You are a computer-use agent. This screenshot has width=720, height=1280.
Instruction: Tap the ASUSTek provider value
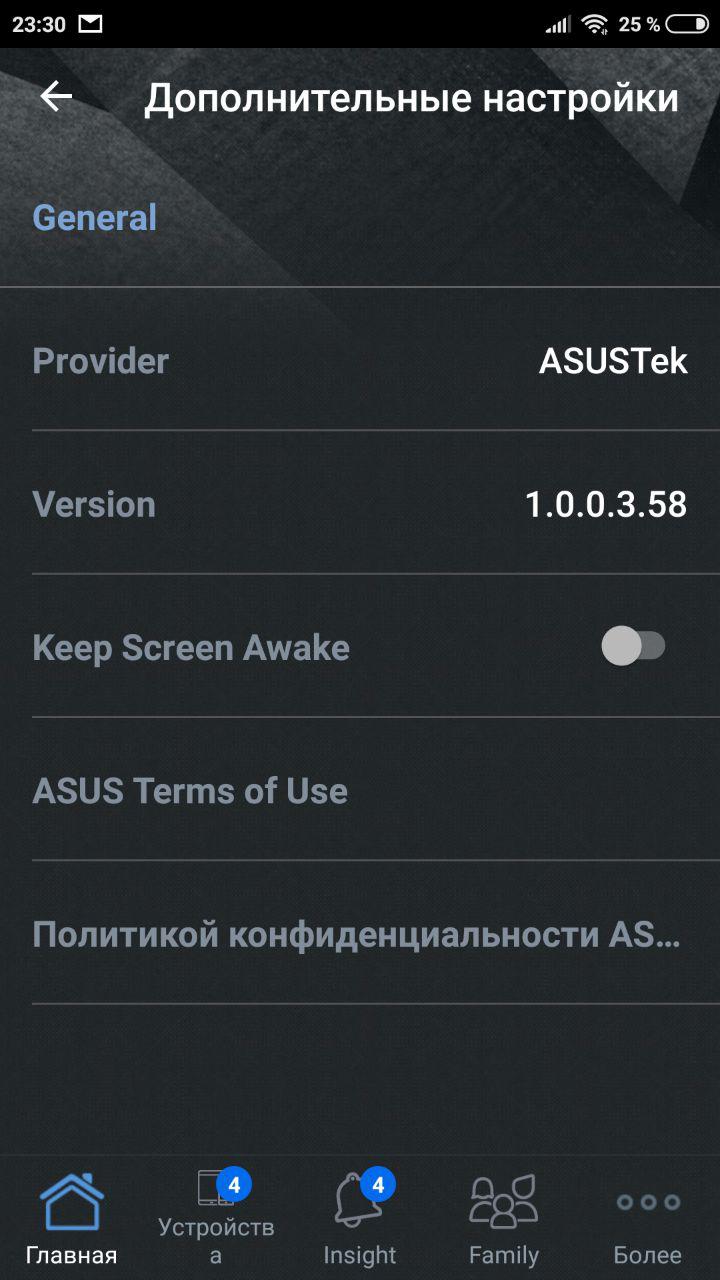click(613, 361)
